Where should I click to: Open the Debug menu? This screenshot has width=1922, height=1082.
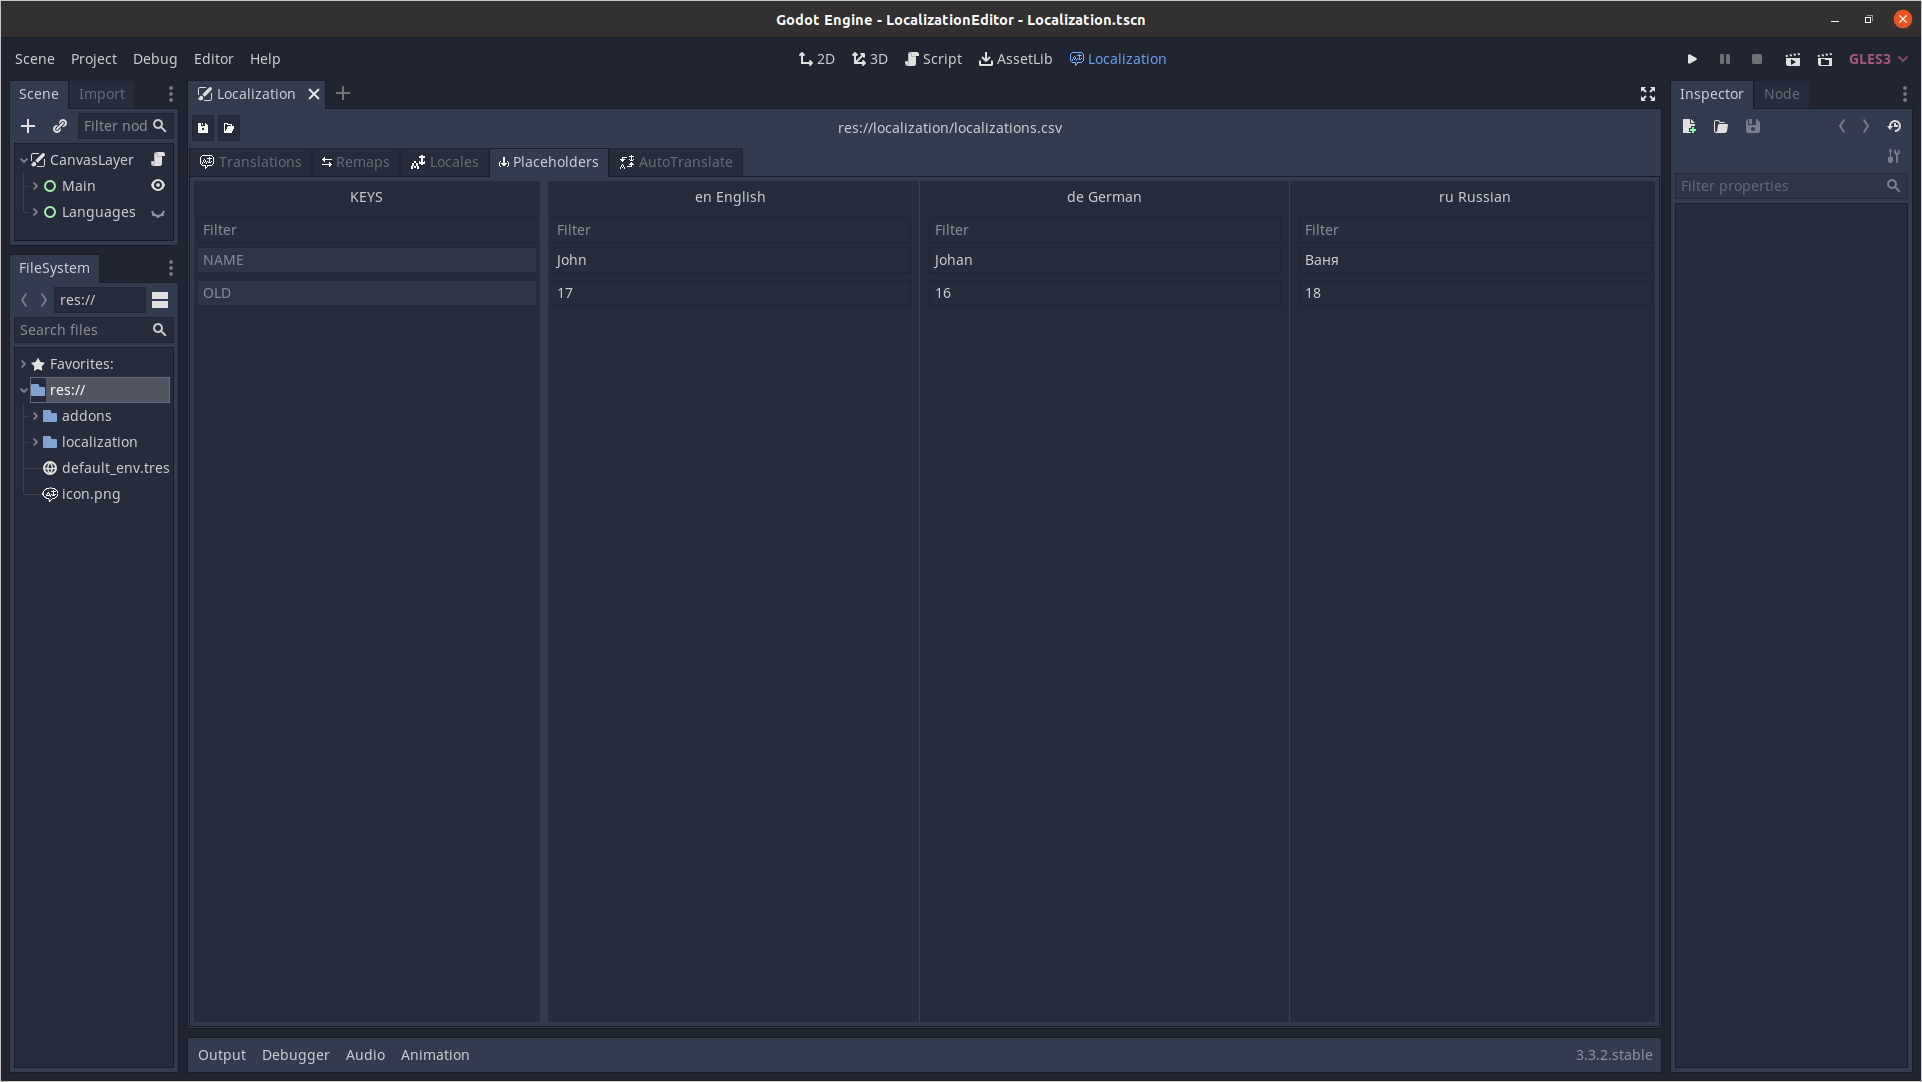click(155, 59)
